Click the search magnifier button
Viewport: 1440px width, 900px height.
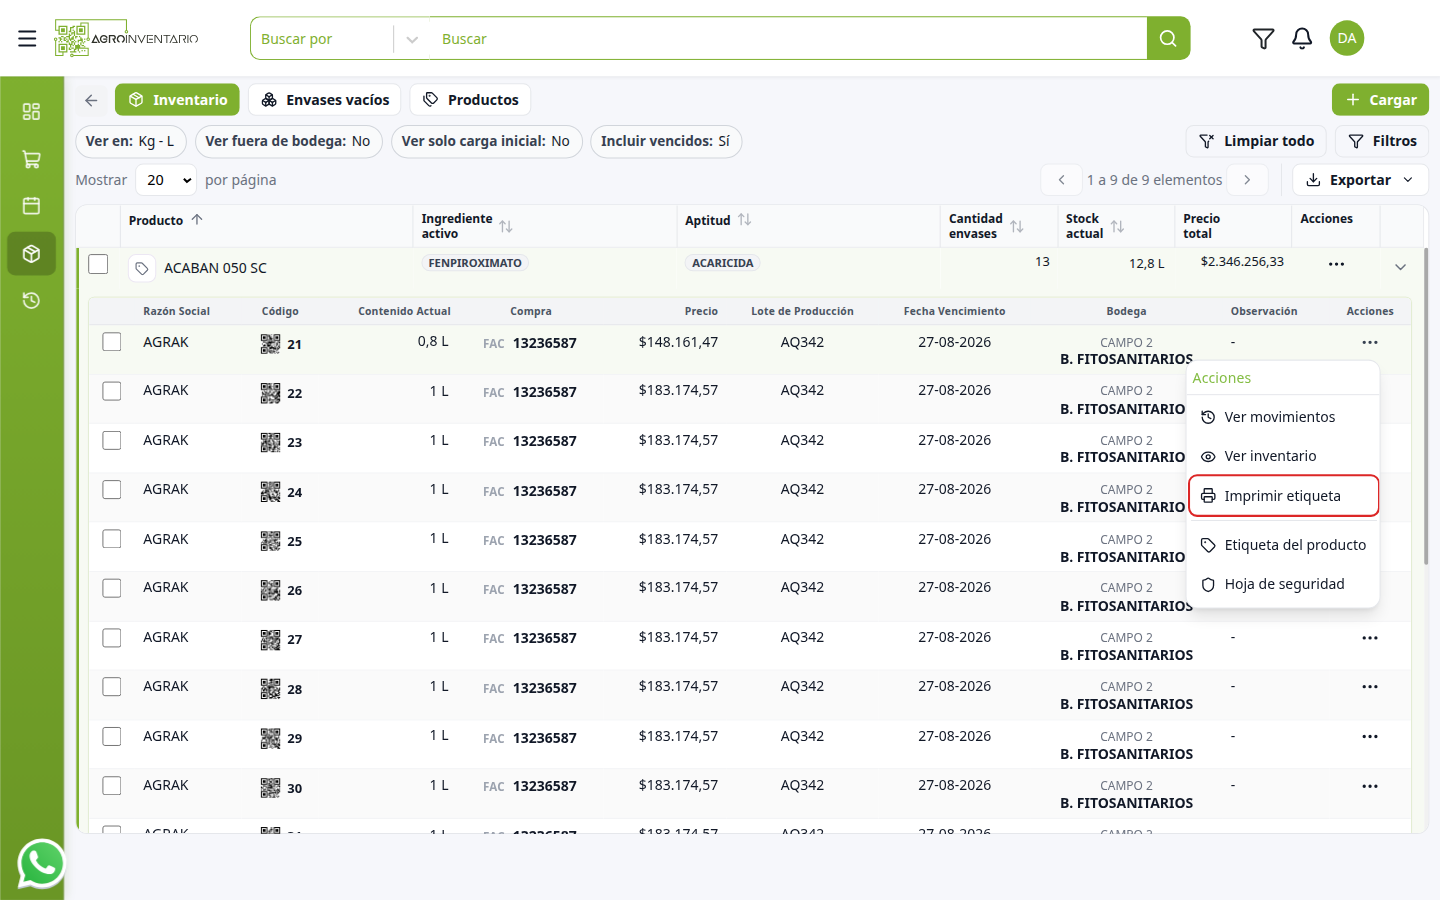(x=1168, y=39)
